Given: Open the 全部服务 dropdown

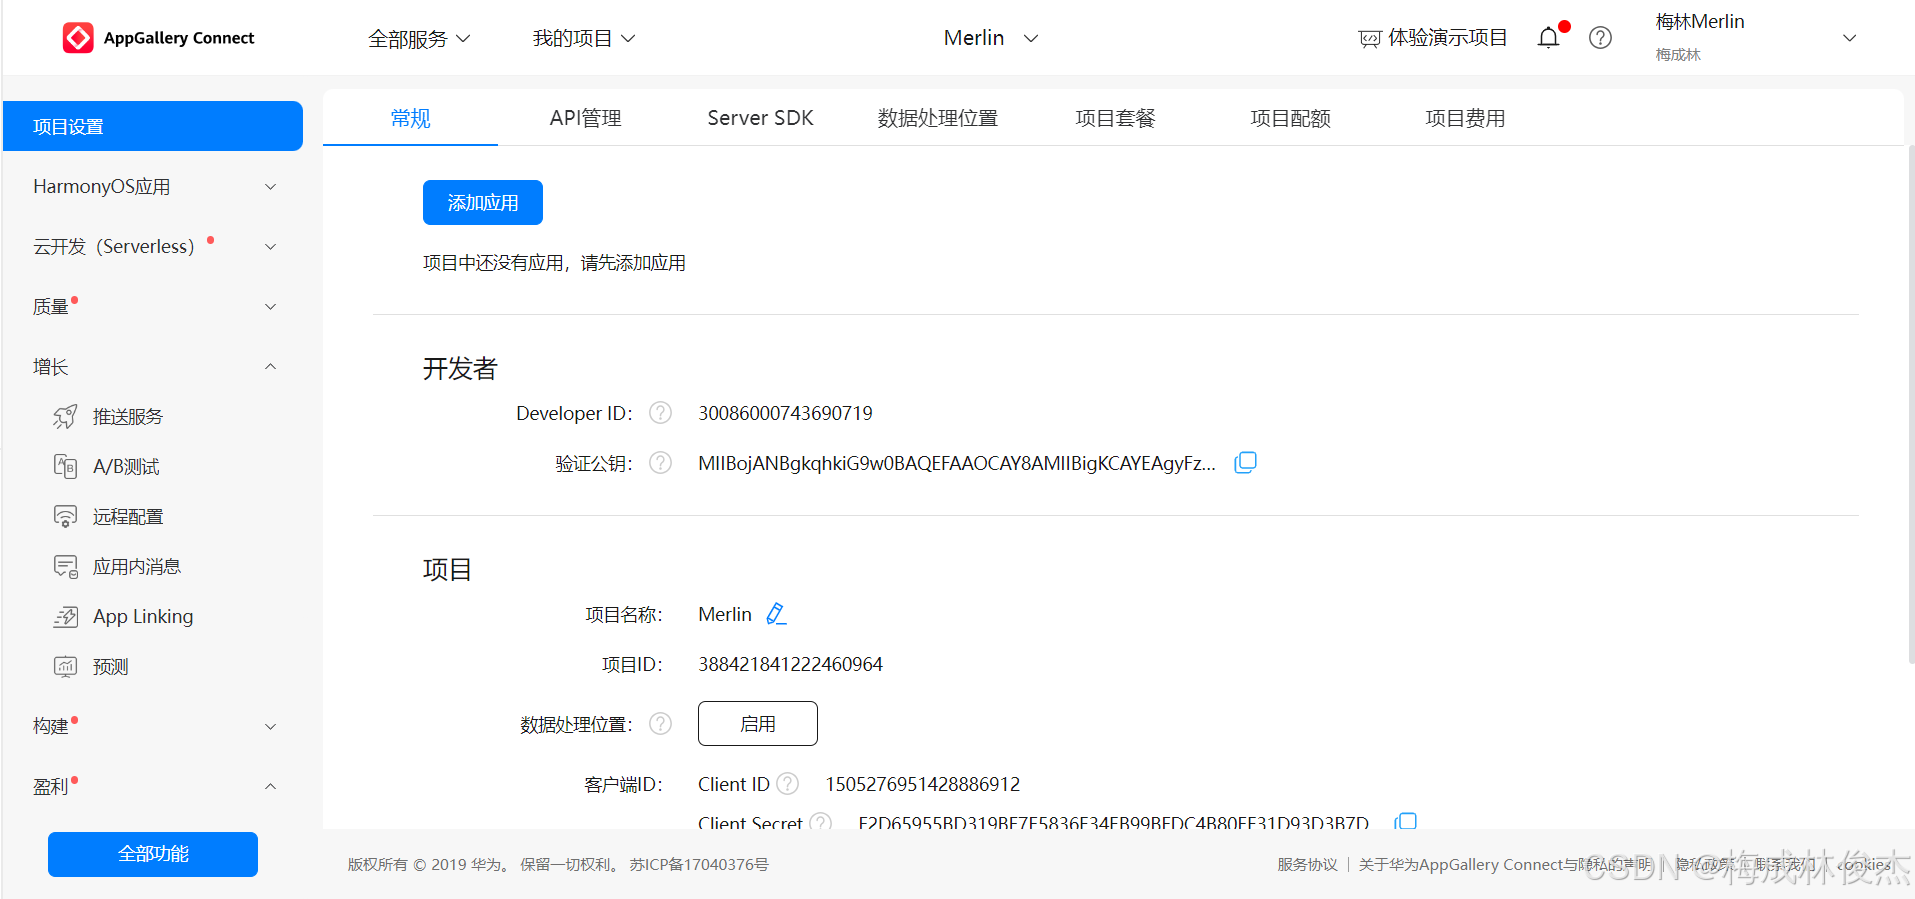Looking at the screenshot, I should coord(419,38).
